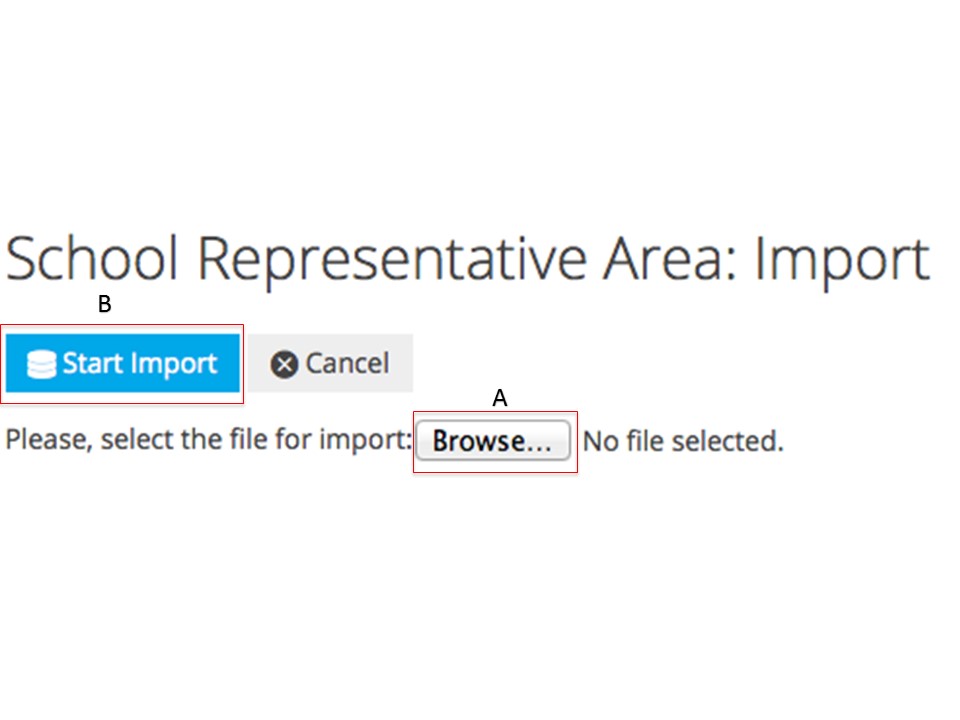Click the word 'Please,' in the import prompt
Viewport: 960px width, 720px height.
click(x=49, y=440)
